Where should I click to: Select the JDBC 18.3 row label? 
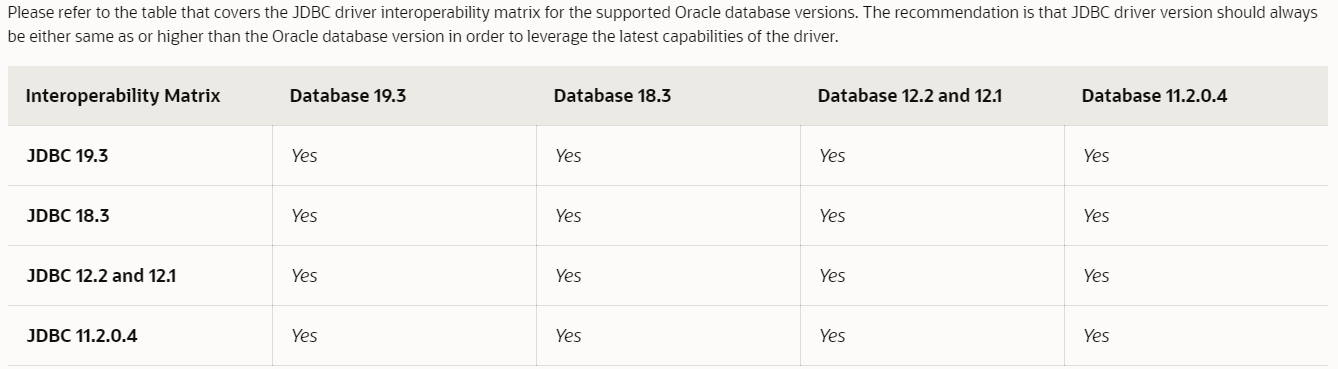68,216
